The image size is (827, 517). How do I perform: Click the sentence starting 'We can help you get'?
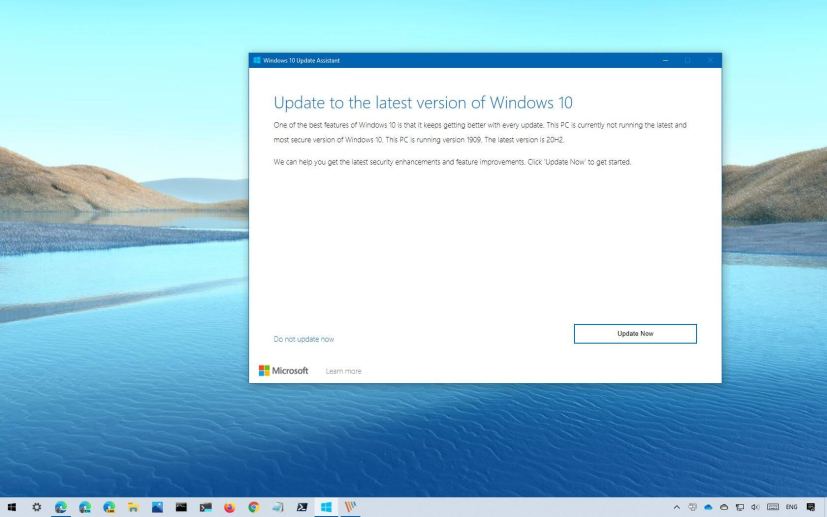(452, 162)
